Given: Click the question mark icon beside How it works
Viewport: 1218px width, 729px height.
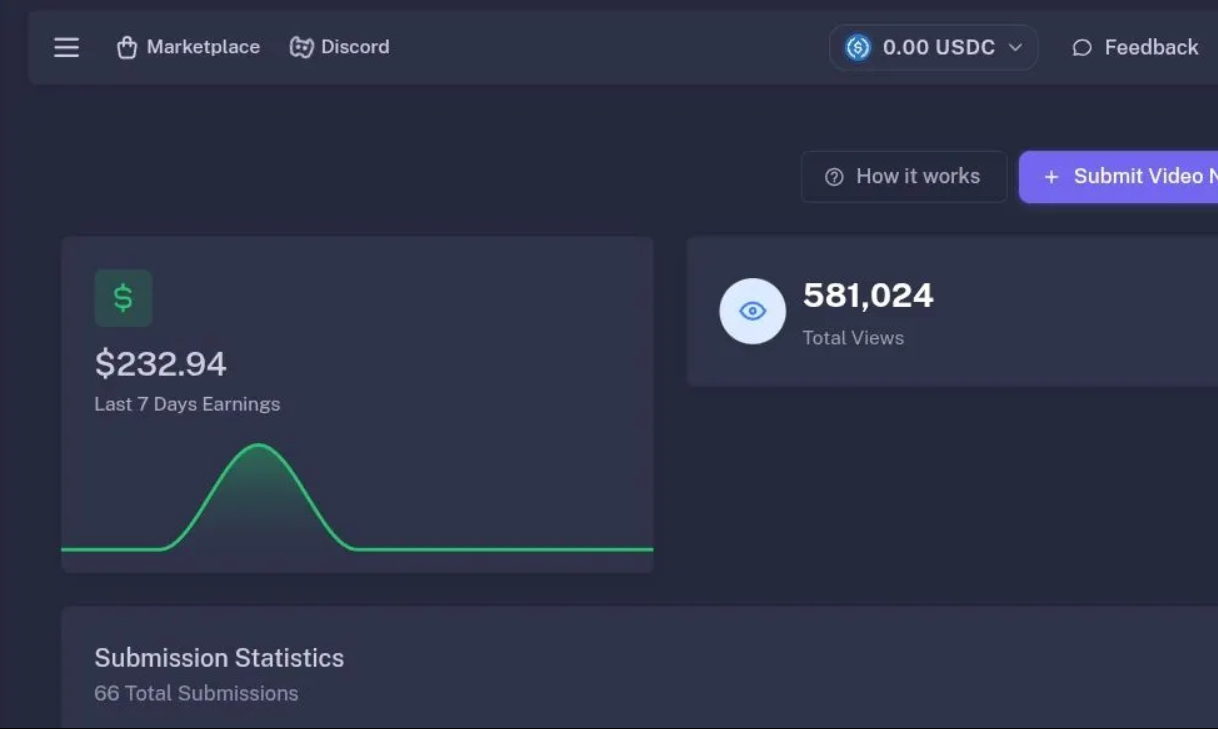Looking at the screenshot, I should 834,176.
